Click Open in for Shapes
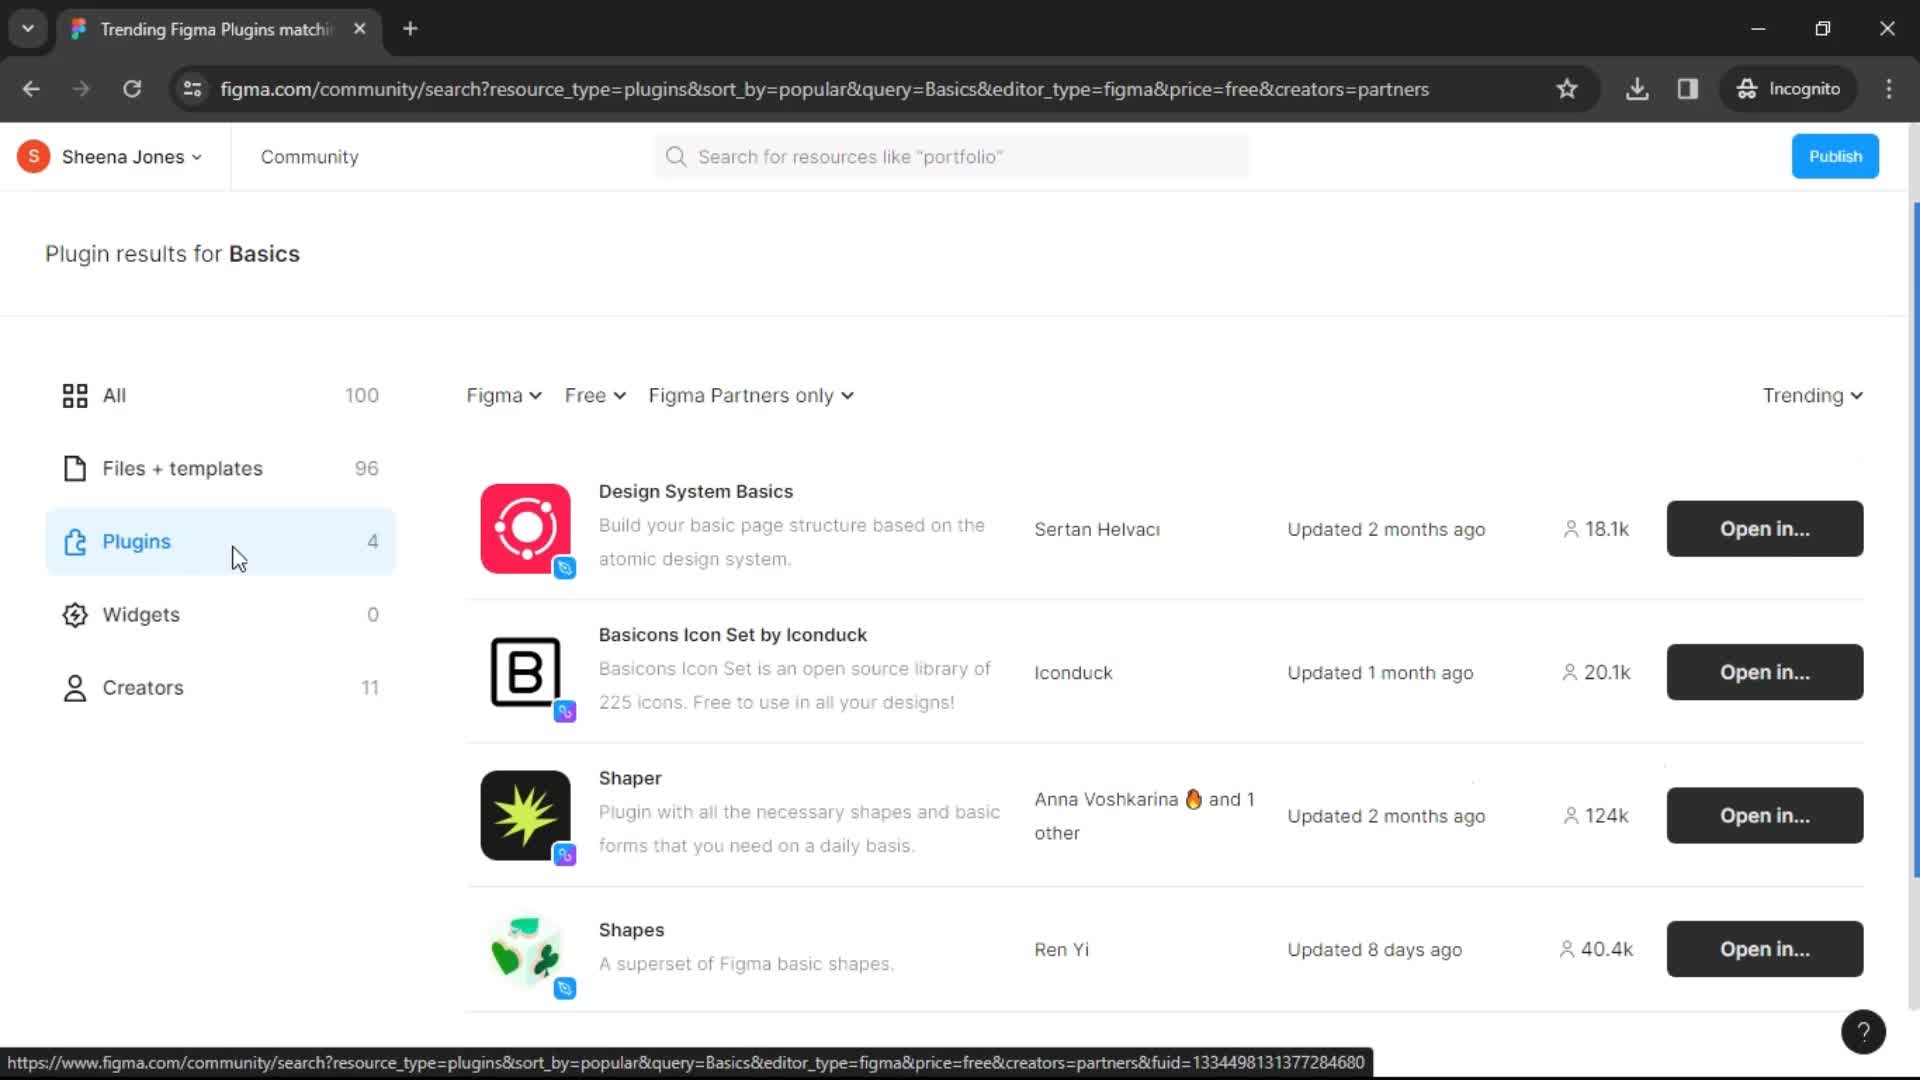 click(x=1765, y=949)
